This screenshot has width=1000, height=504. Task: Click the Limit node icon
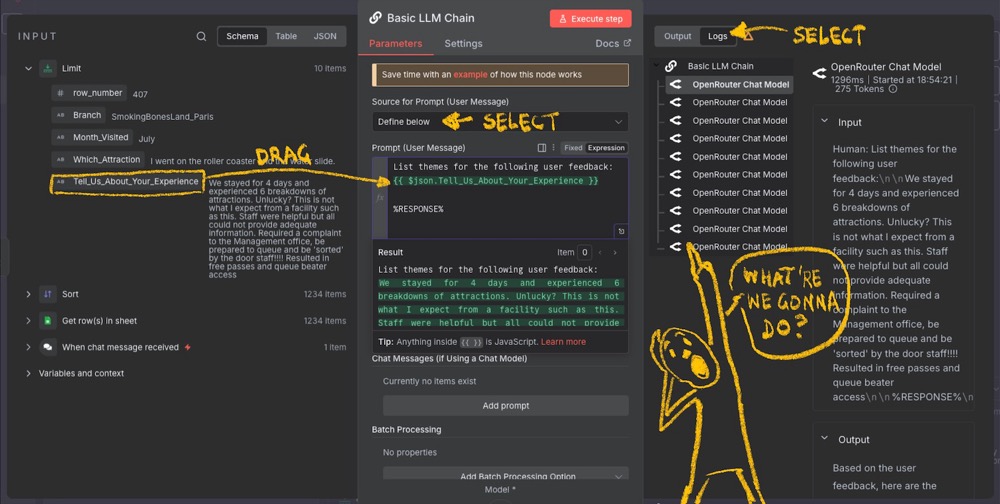click(x=47, y=69)
